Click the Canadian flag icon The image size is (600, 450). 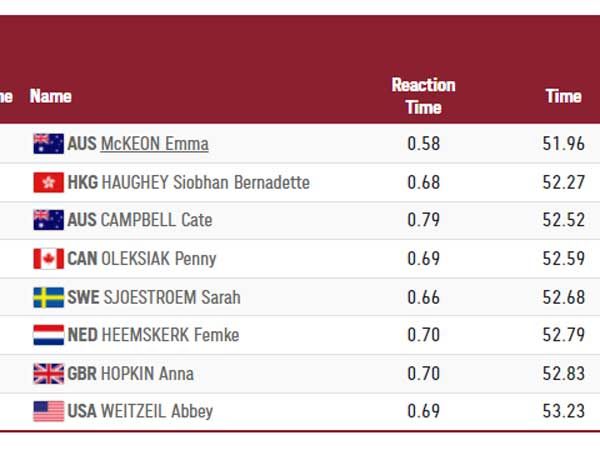pos(48,259)
